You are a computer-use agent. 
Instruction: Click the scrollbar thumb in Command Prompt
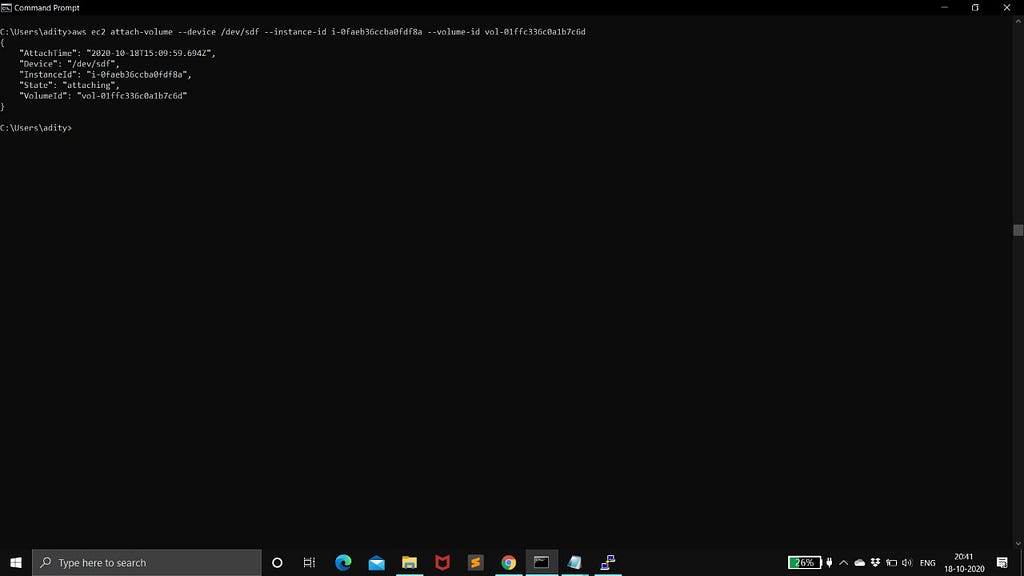(x=1018, y=230)
